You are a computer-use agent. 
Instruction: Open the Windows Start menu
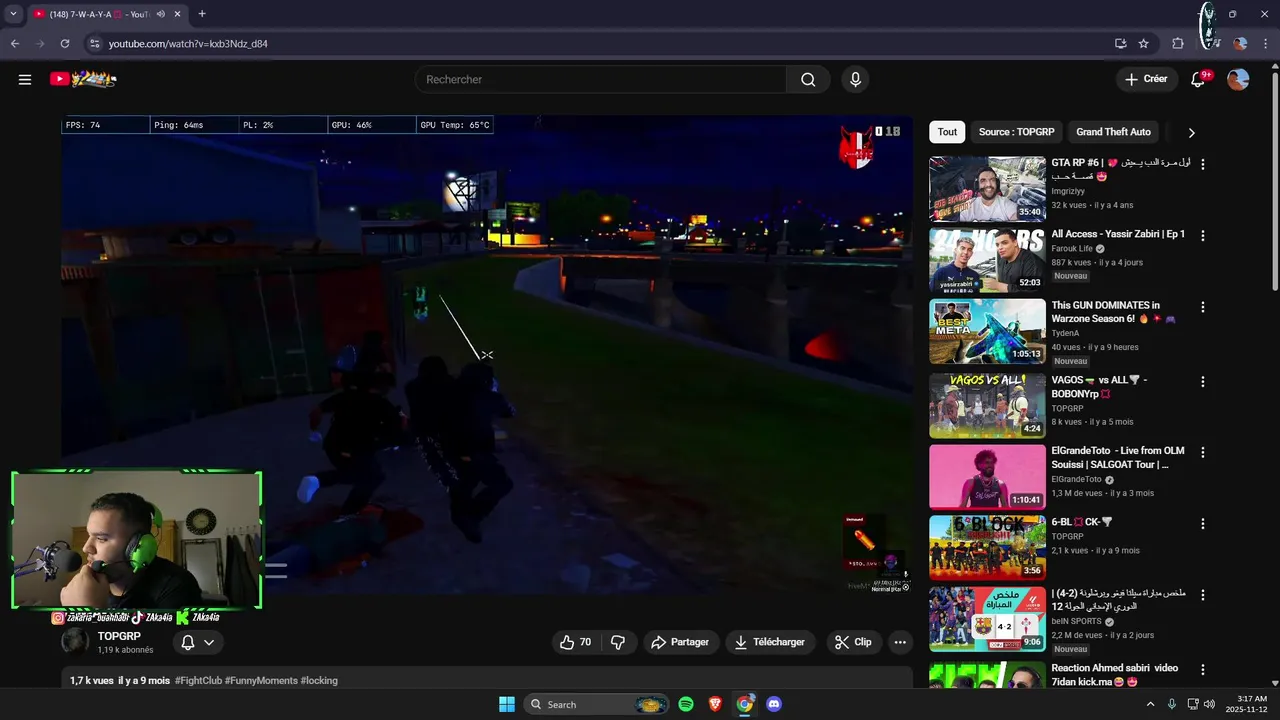tap(507, 704)
